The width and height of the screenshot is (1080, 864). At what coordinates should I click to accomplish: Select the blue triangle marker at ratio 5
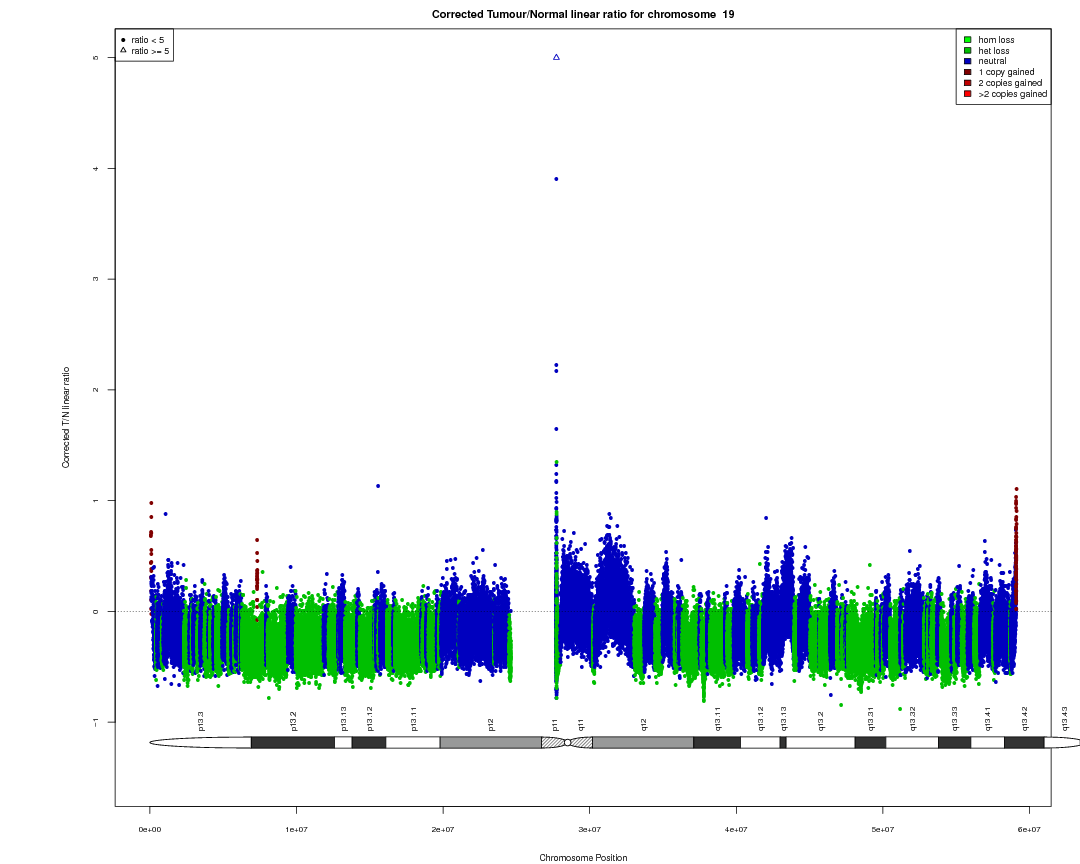click(x=557, y=57)
